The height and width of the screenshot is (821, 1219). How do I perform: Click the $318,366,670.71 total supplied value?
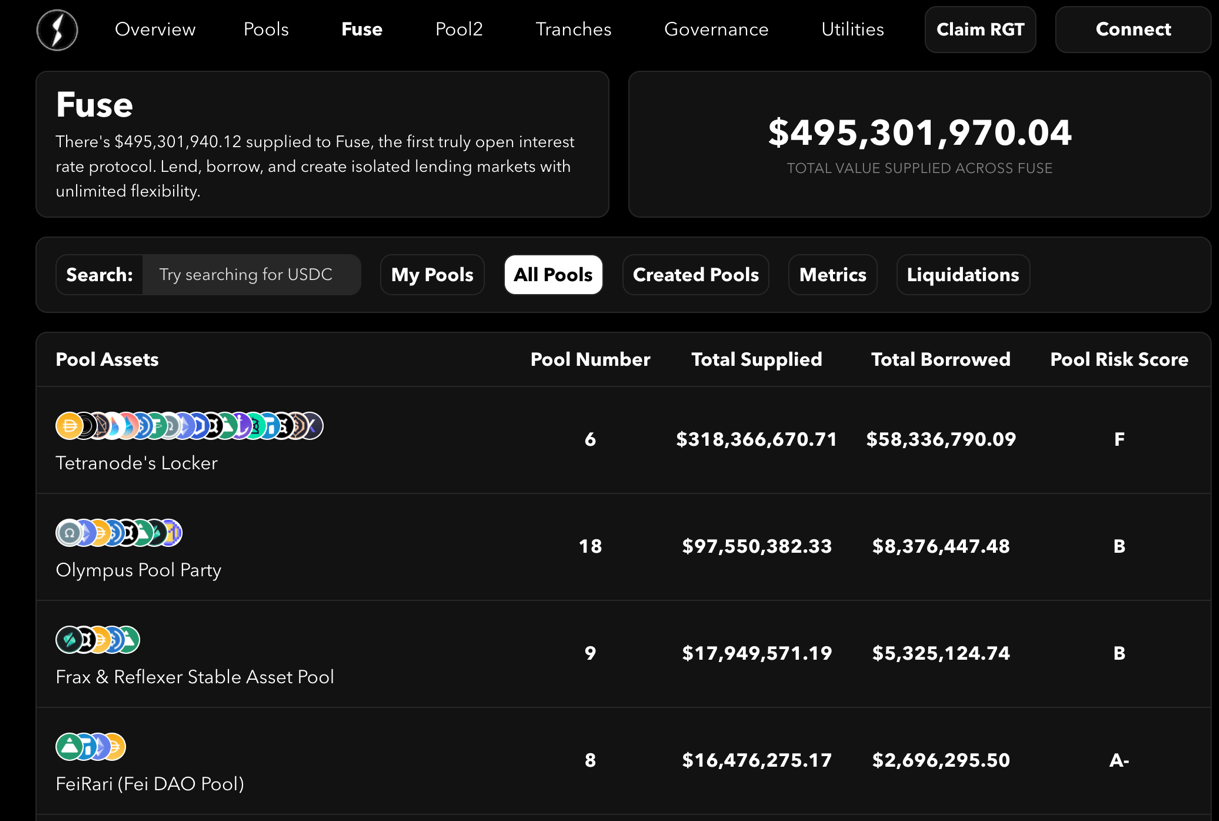point(757,440)
